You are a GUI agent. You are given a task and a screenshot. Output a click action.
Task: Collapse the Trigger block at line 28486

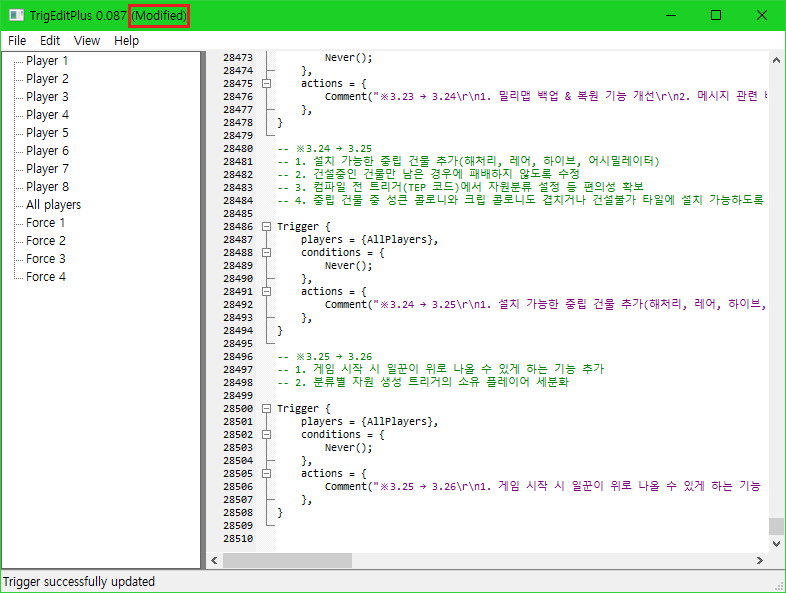click(266, 227)
